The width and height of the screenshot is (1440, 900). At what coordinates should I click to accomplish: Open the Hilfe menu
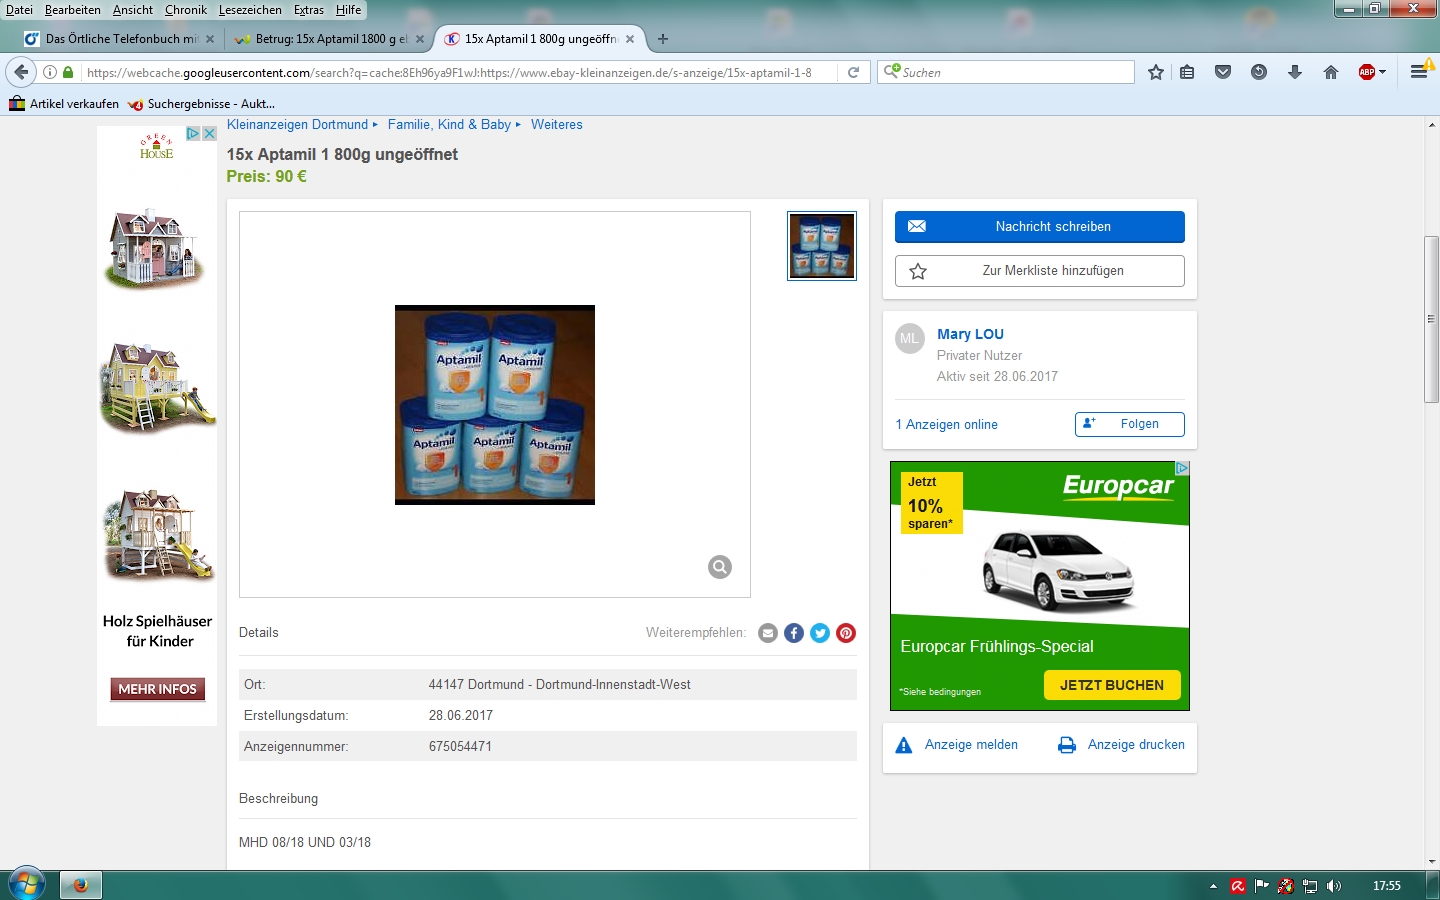pyautogui.click(x=349, y=10)
